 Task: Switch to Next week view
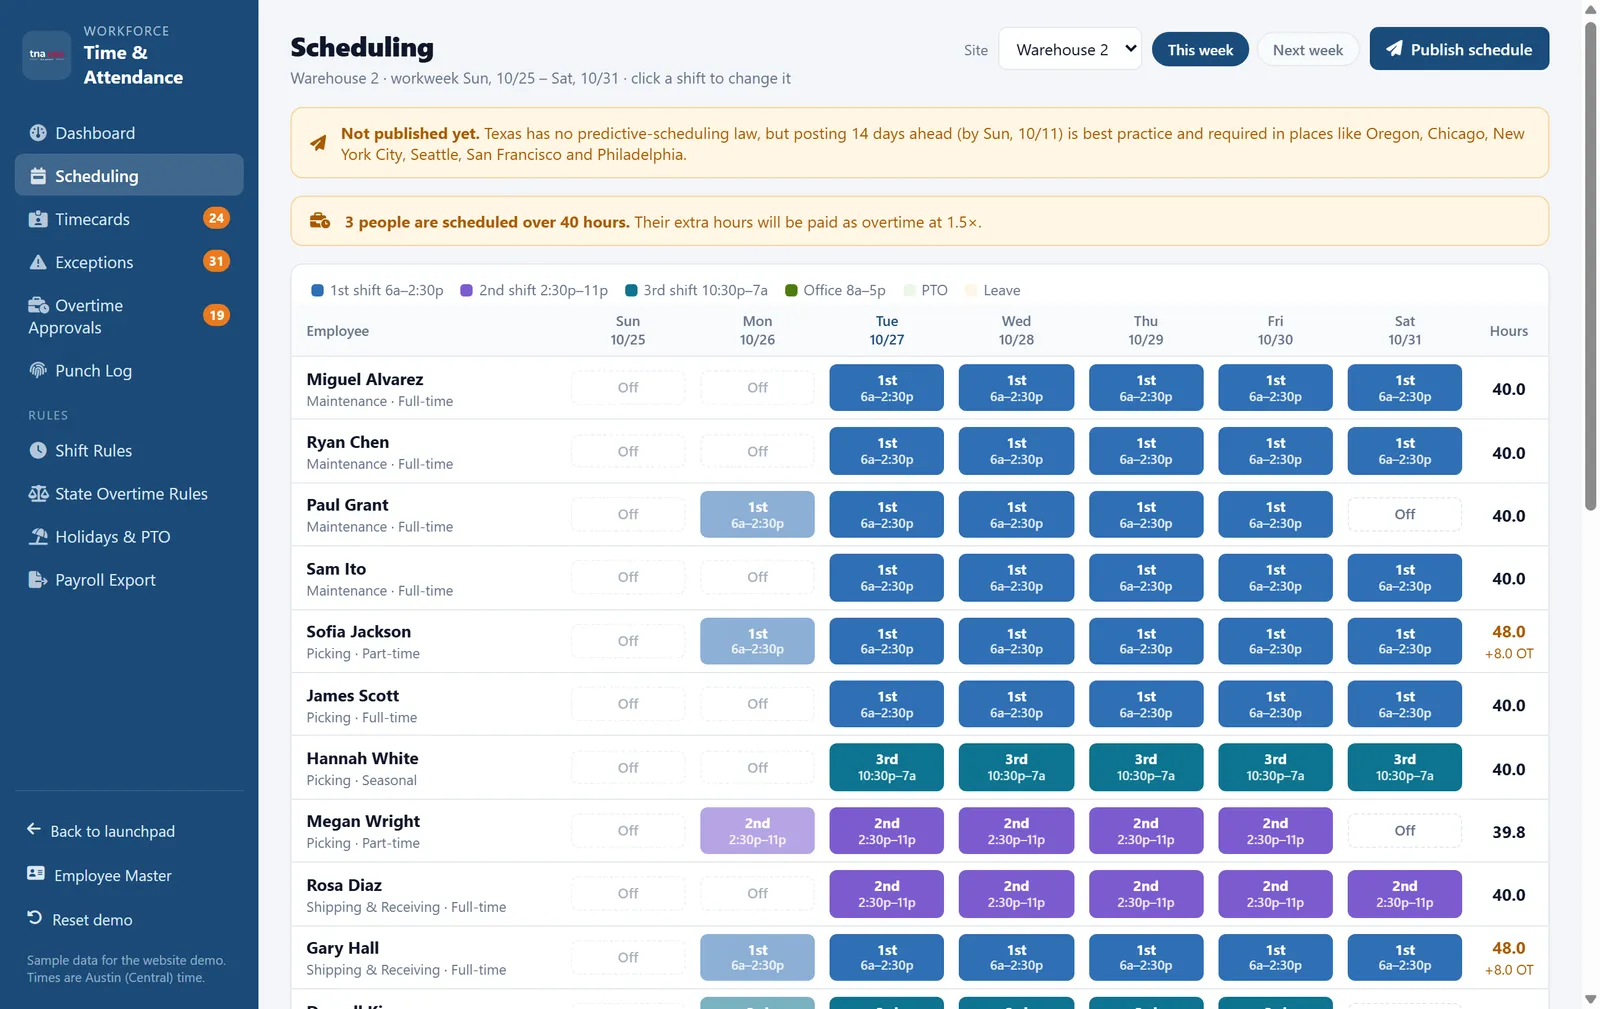click(x=1307, y=50)
